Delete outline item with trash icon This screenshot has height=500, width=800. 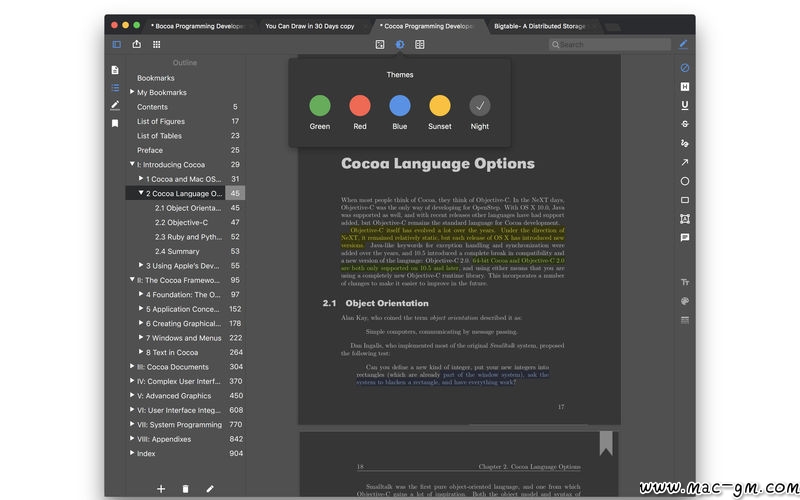pos(185,489)
